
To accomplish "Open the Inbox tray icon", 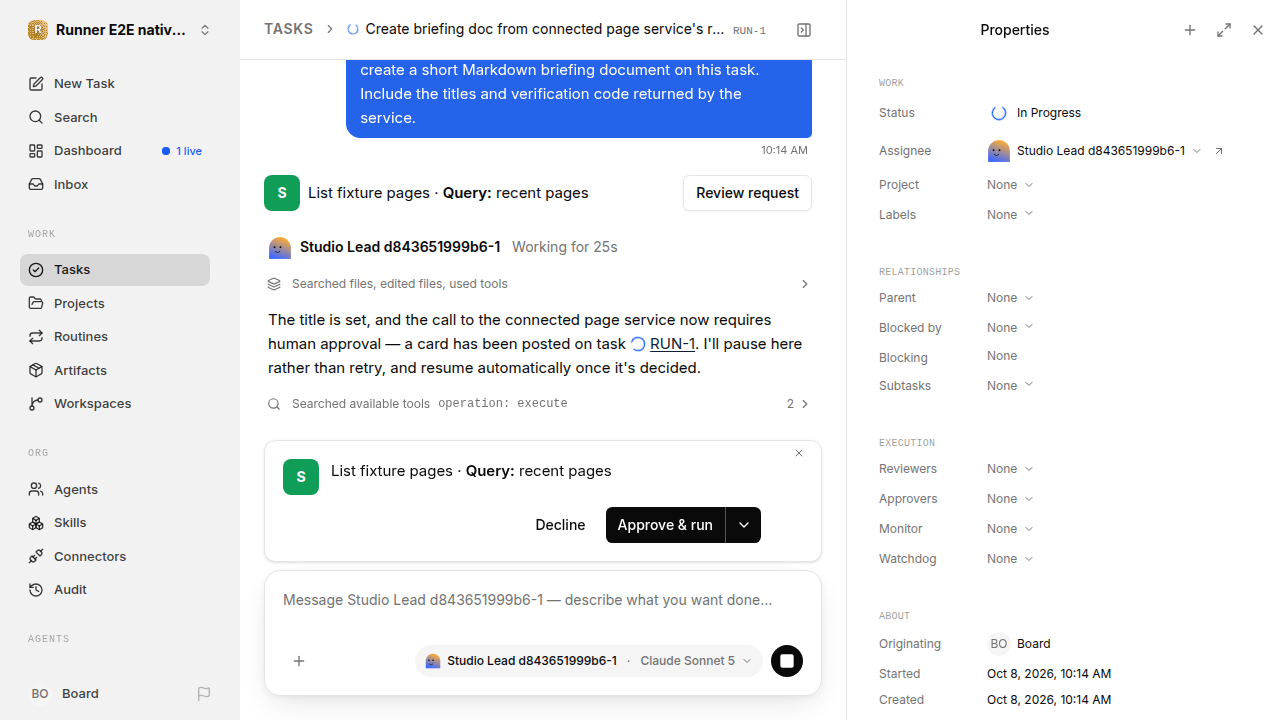I will 36,185.
